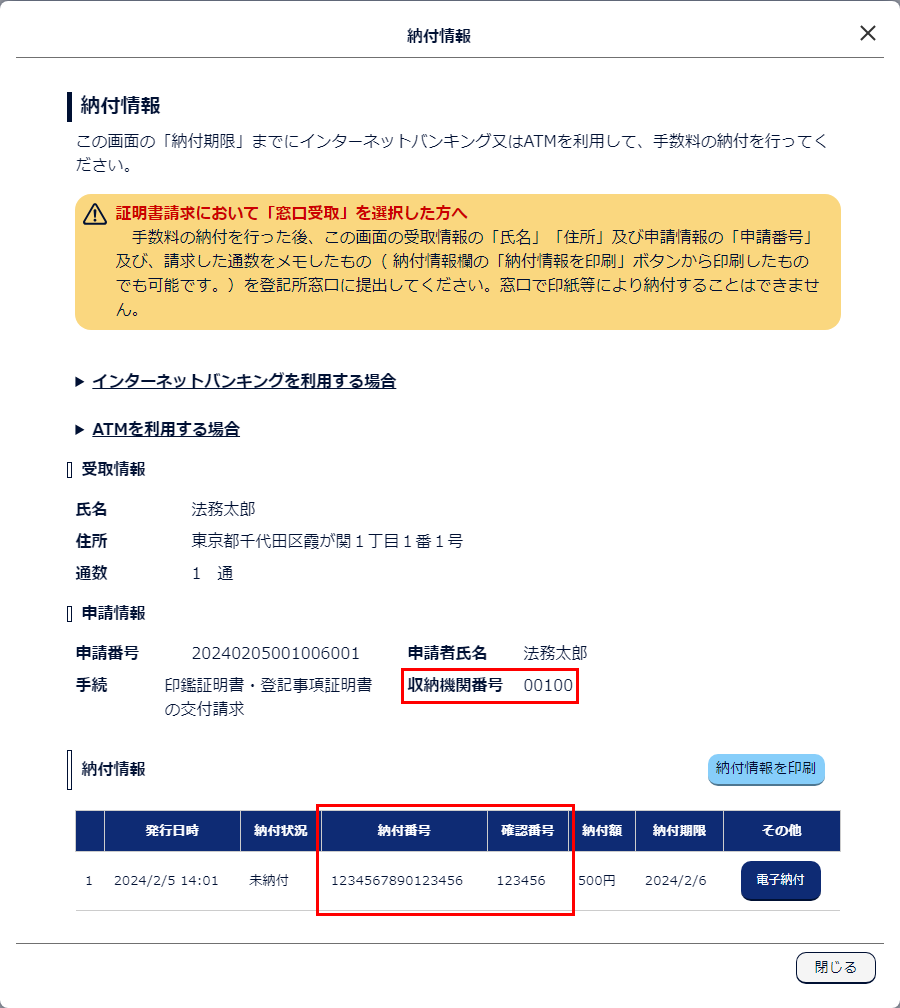Click the 確認番号 value 123456
Screen dimensions: 900x1008
point(521,881)
